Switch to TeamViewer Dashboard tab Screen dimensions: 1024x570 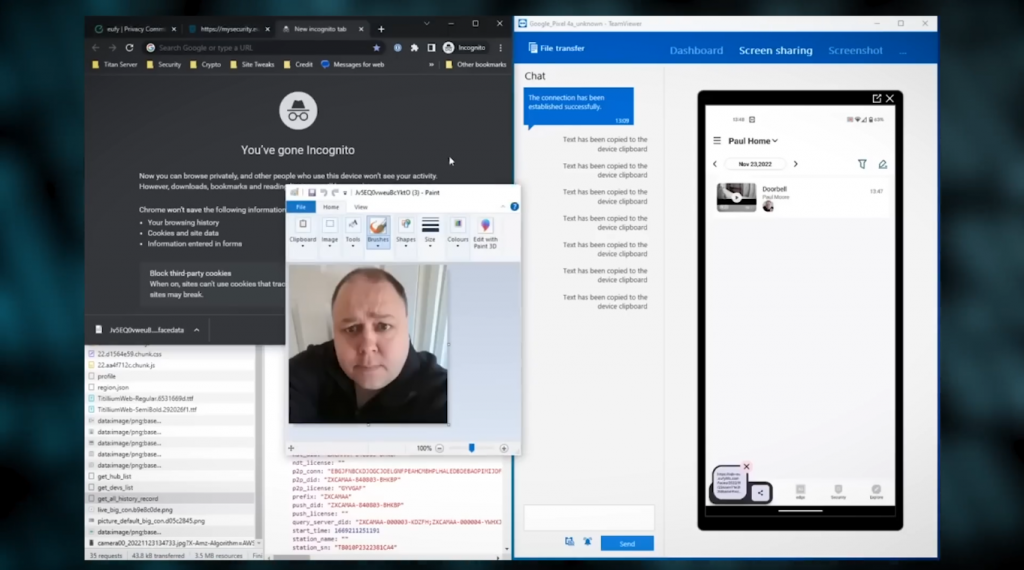click(x=696, y=50)
